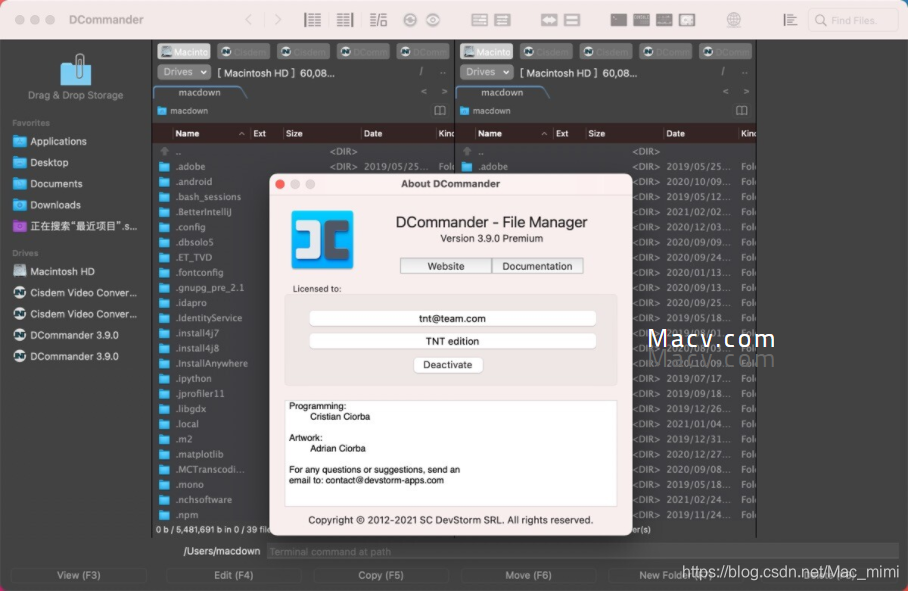909x591 pixels.
Task: Click the Edit (F4) bottom button
Action: (x=234, y=575)
